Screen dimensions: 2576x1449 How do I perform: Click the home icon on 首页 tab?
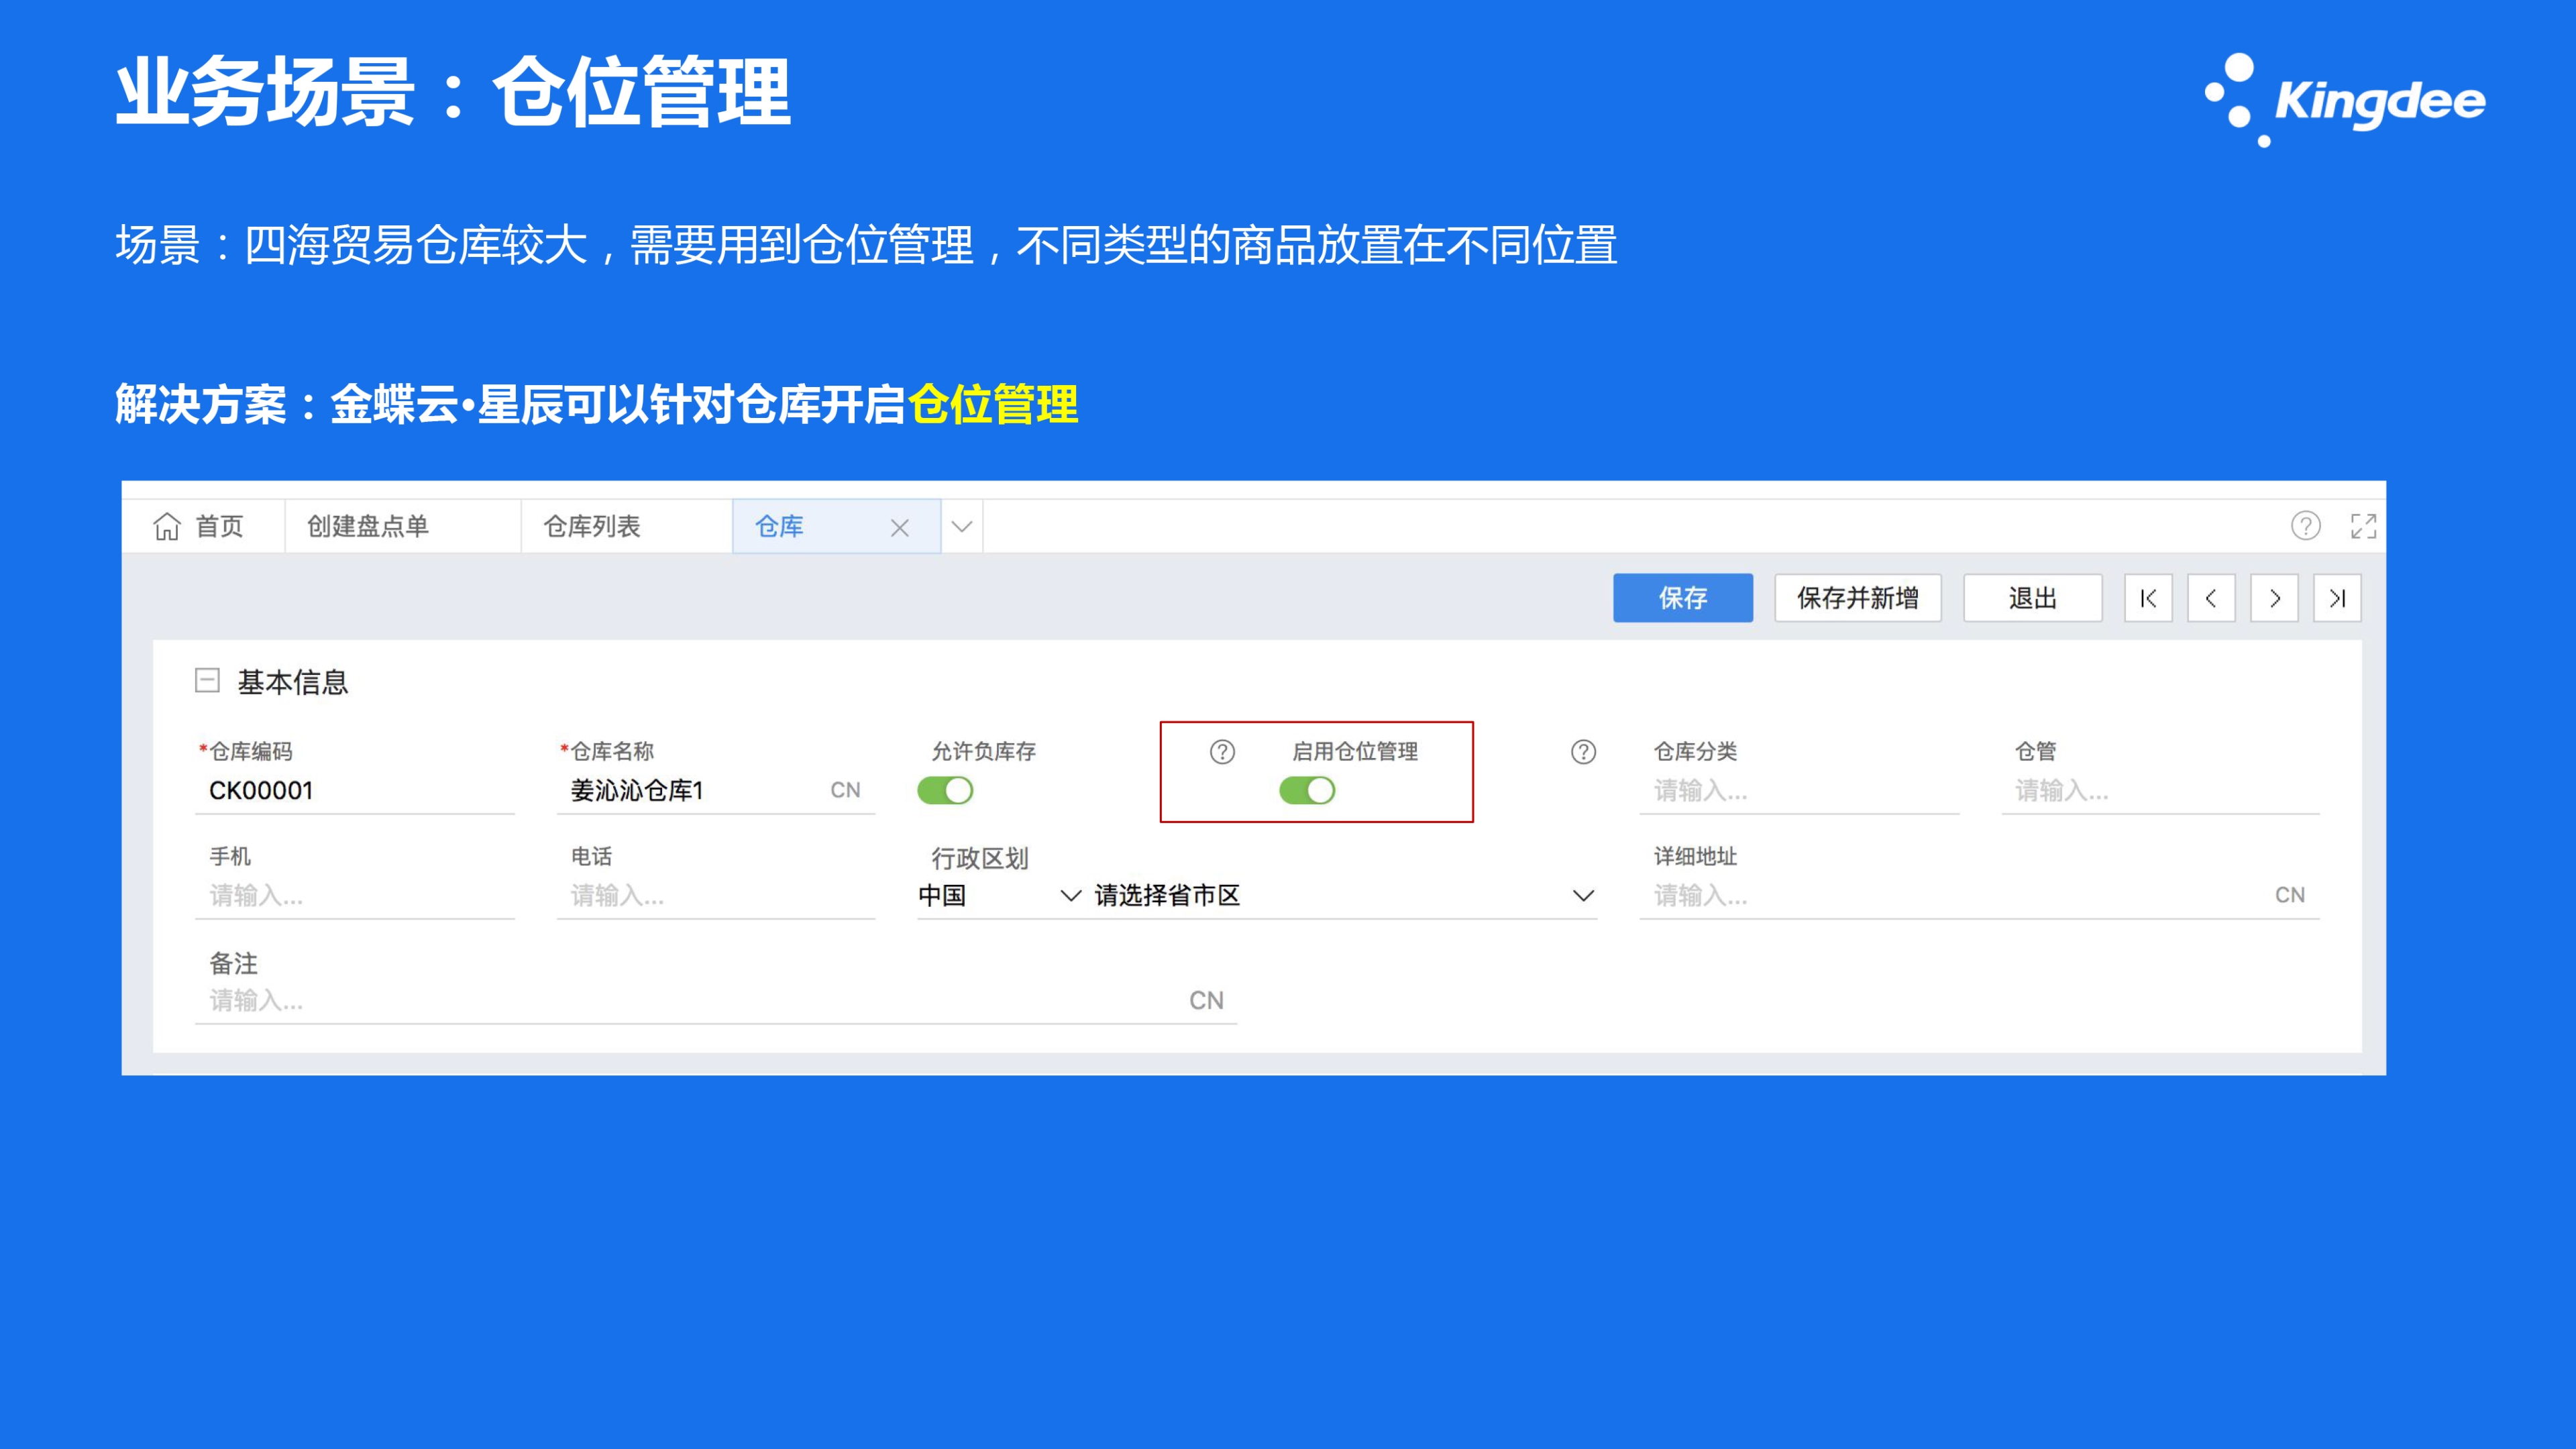167,526
